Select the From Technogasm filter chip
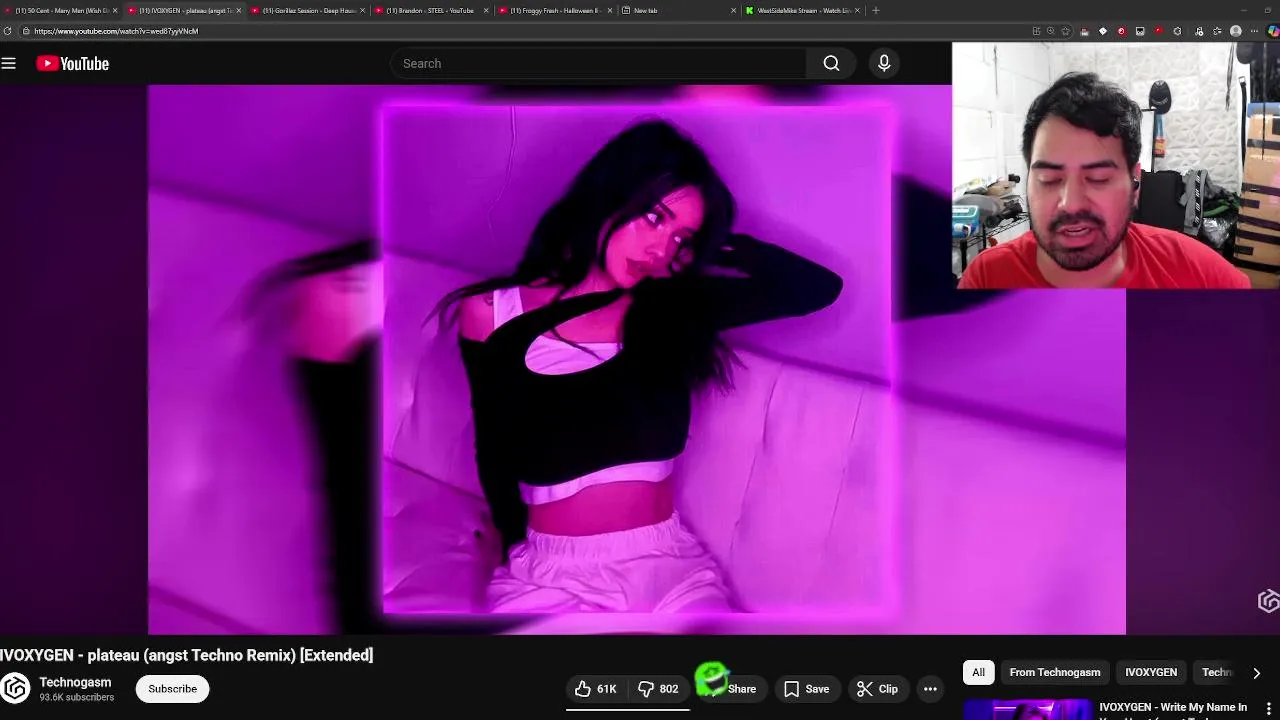Screen dimensions: 1280x720 click(1054, 672)
